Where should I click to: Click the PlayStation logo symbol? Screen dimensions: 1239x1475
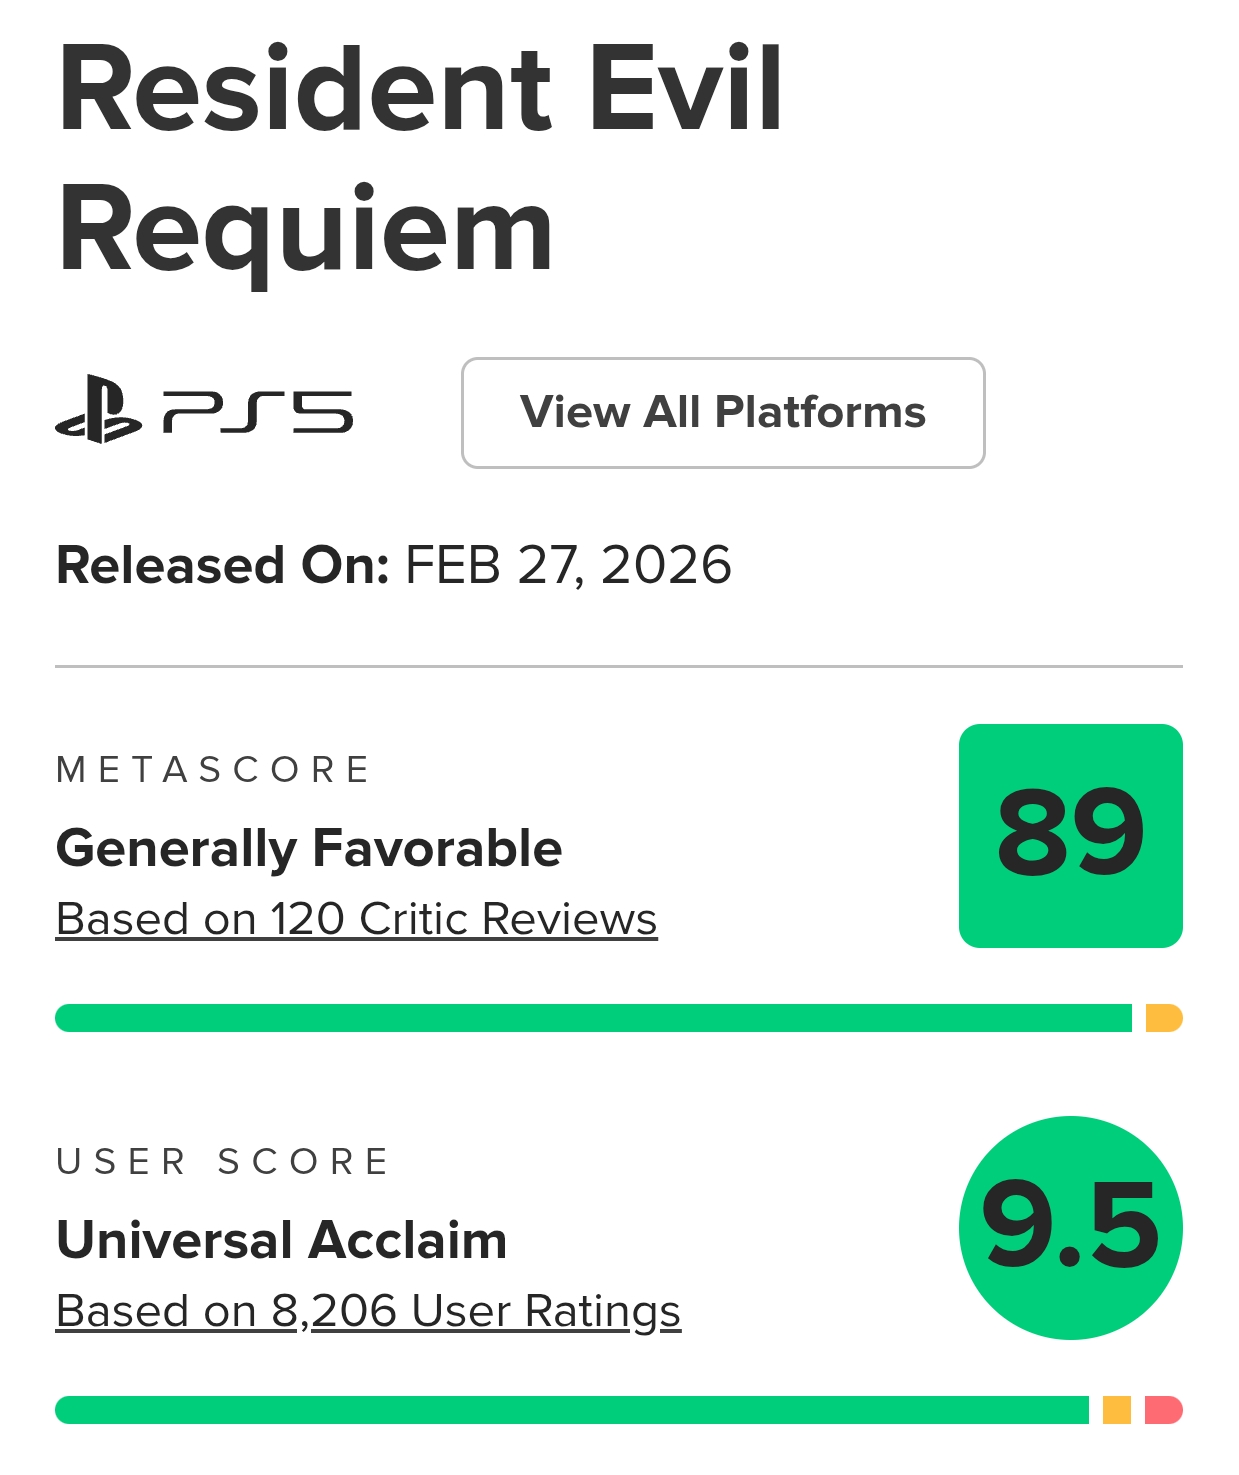(98, 409)
